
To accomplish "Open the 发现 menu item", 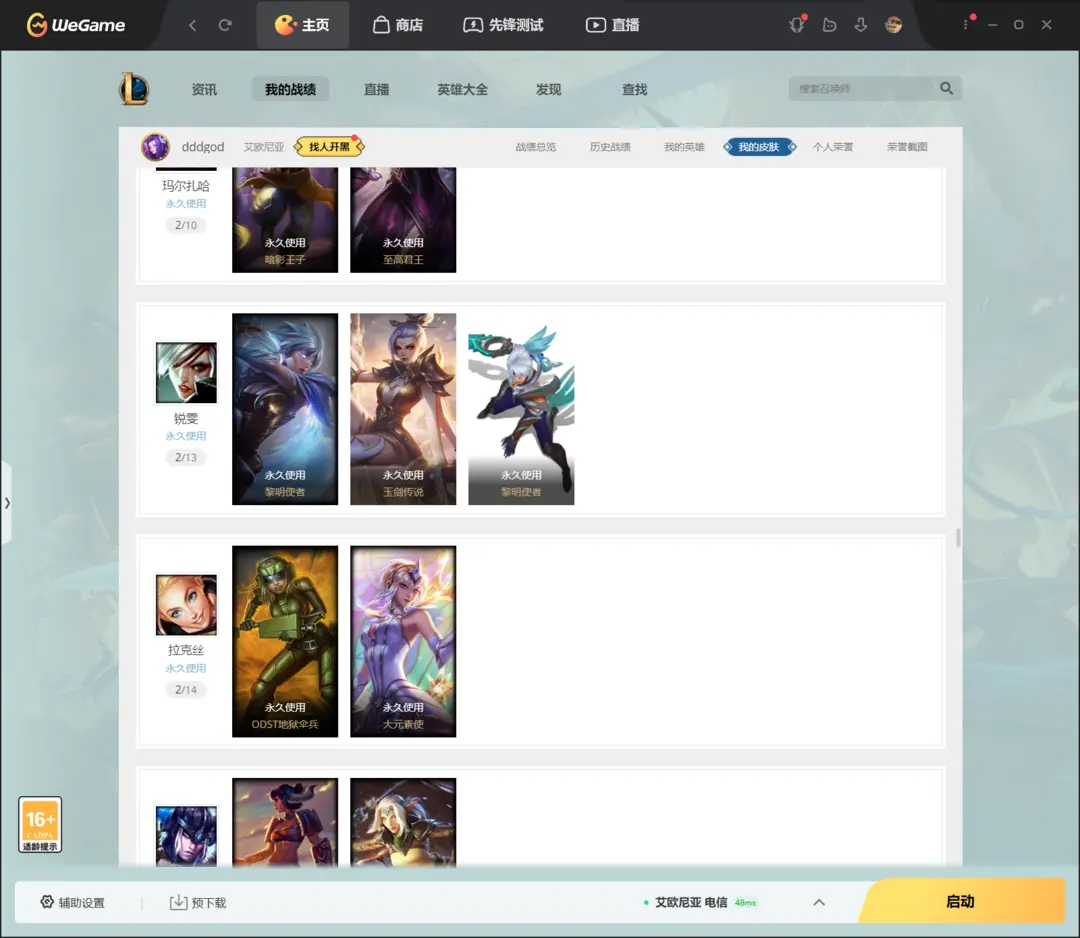I will [548, 90].
